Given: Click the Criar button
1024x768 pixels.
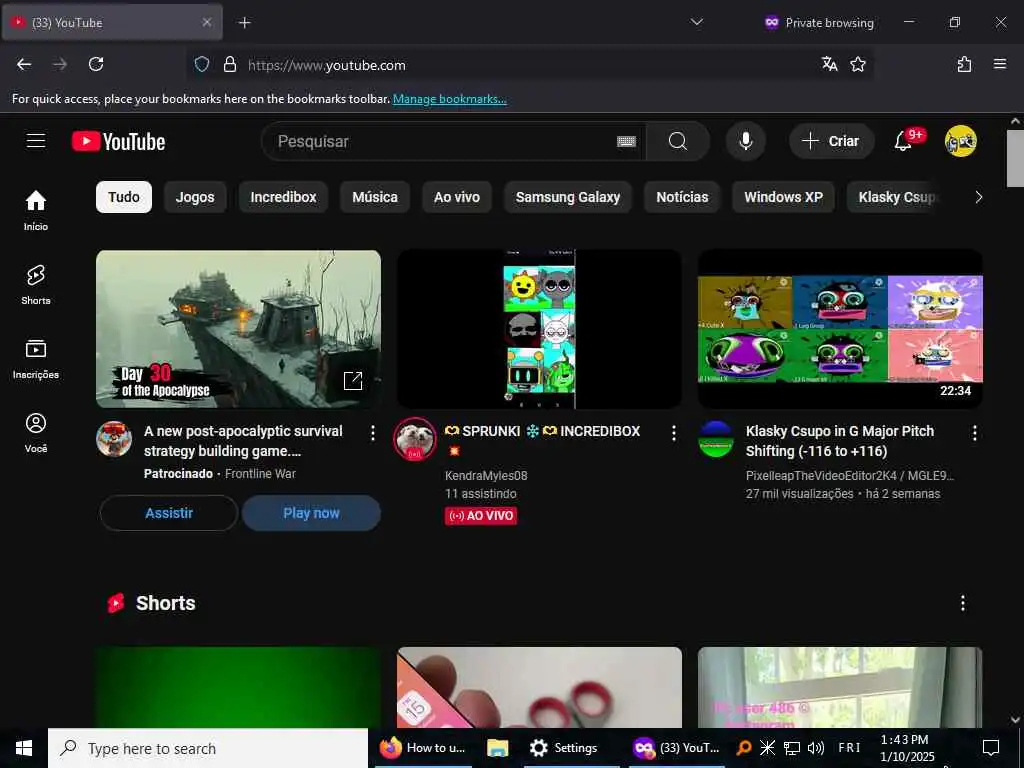Looking at the screenshot, I should point(831,141).
